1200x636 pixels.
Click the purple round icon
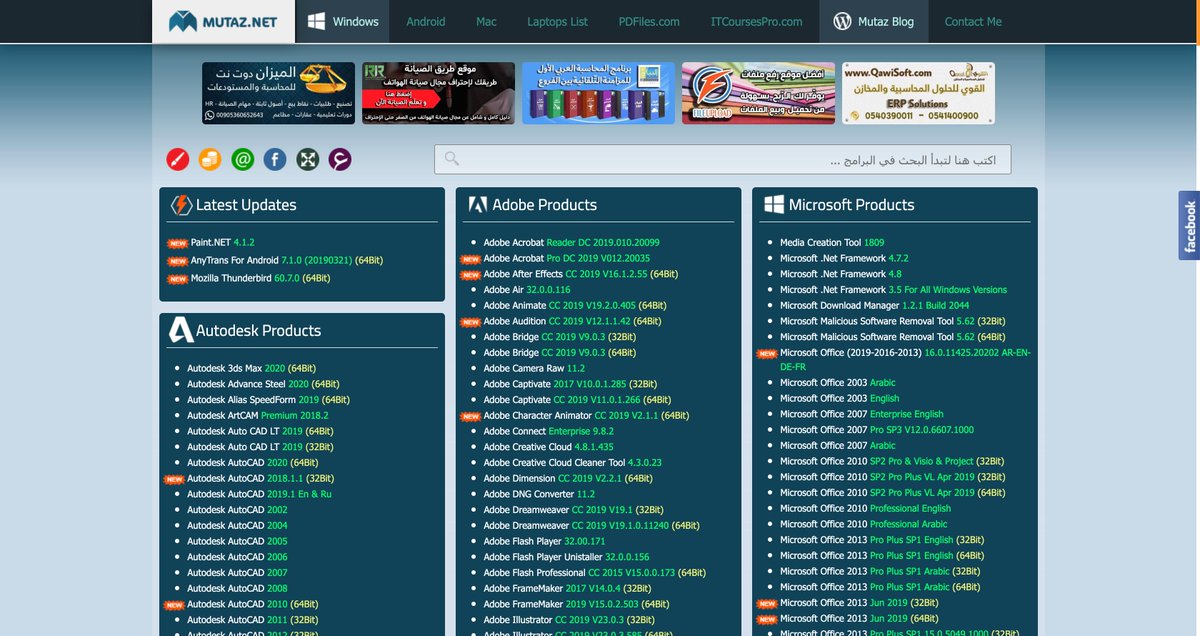click(340, 159)
